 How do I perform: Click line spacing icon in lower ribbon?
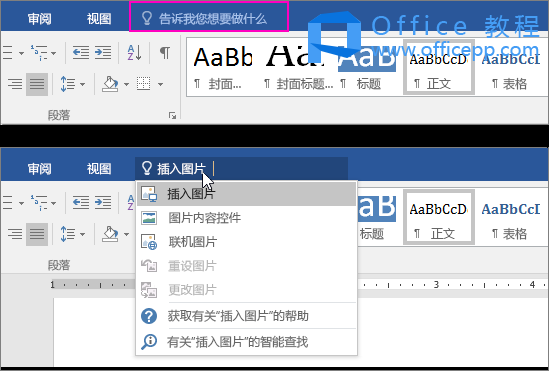click(68, 234)
